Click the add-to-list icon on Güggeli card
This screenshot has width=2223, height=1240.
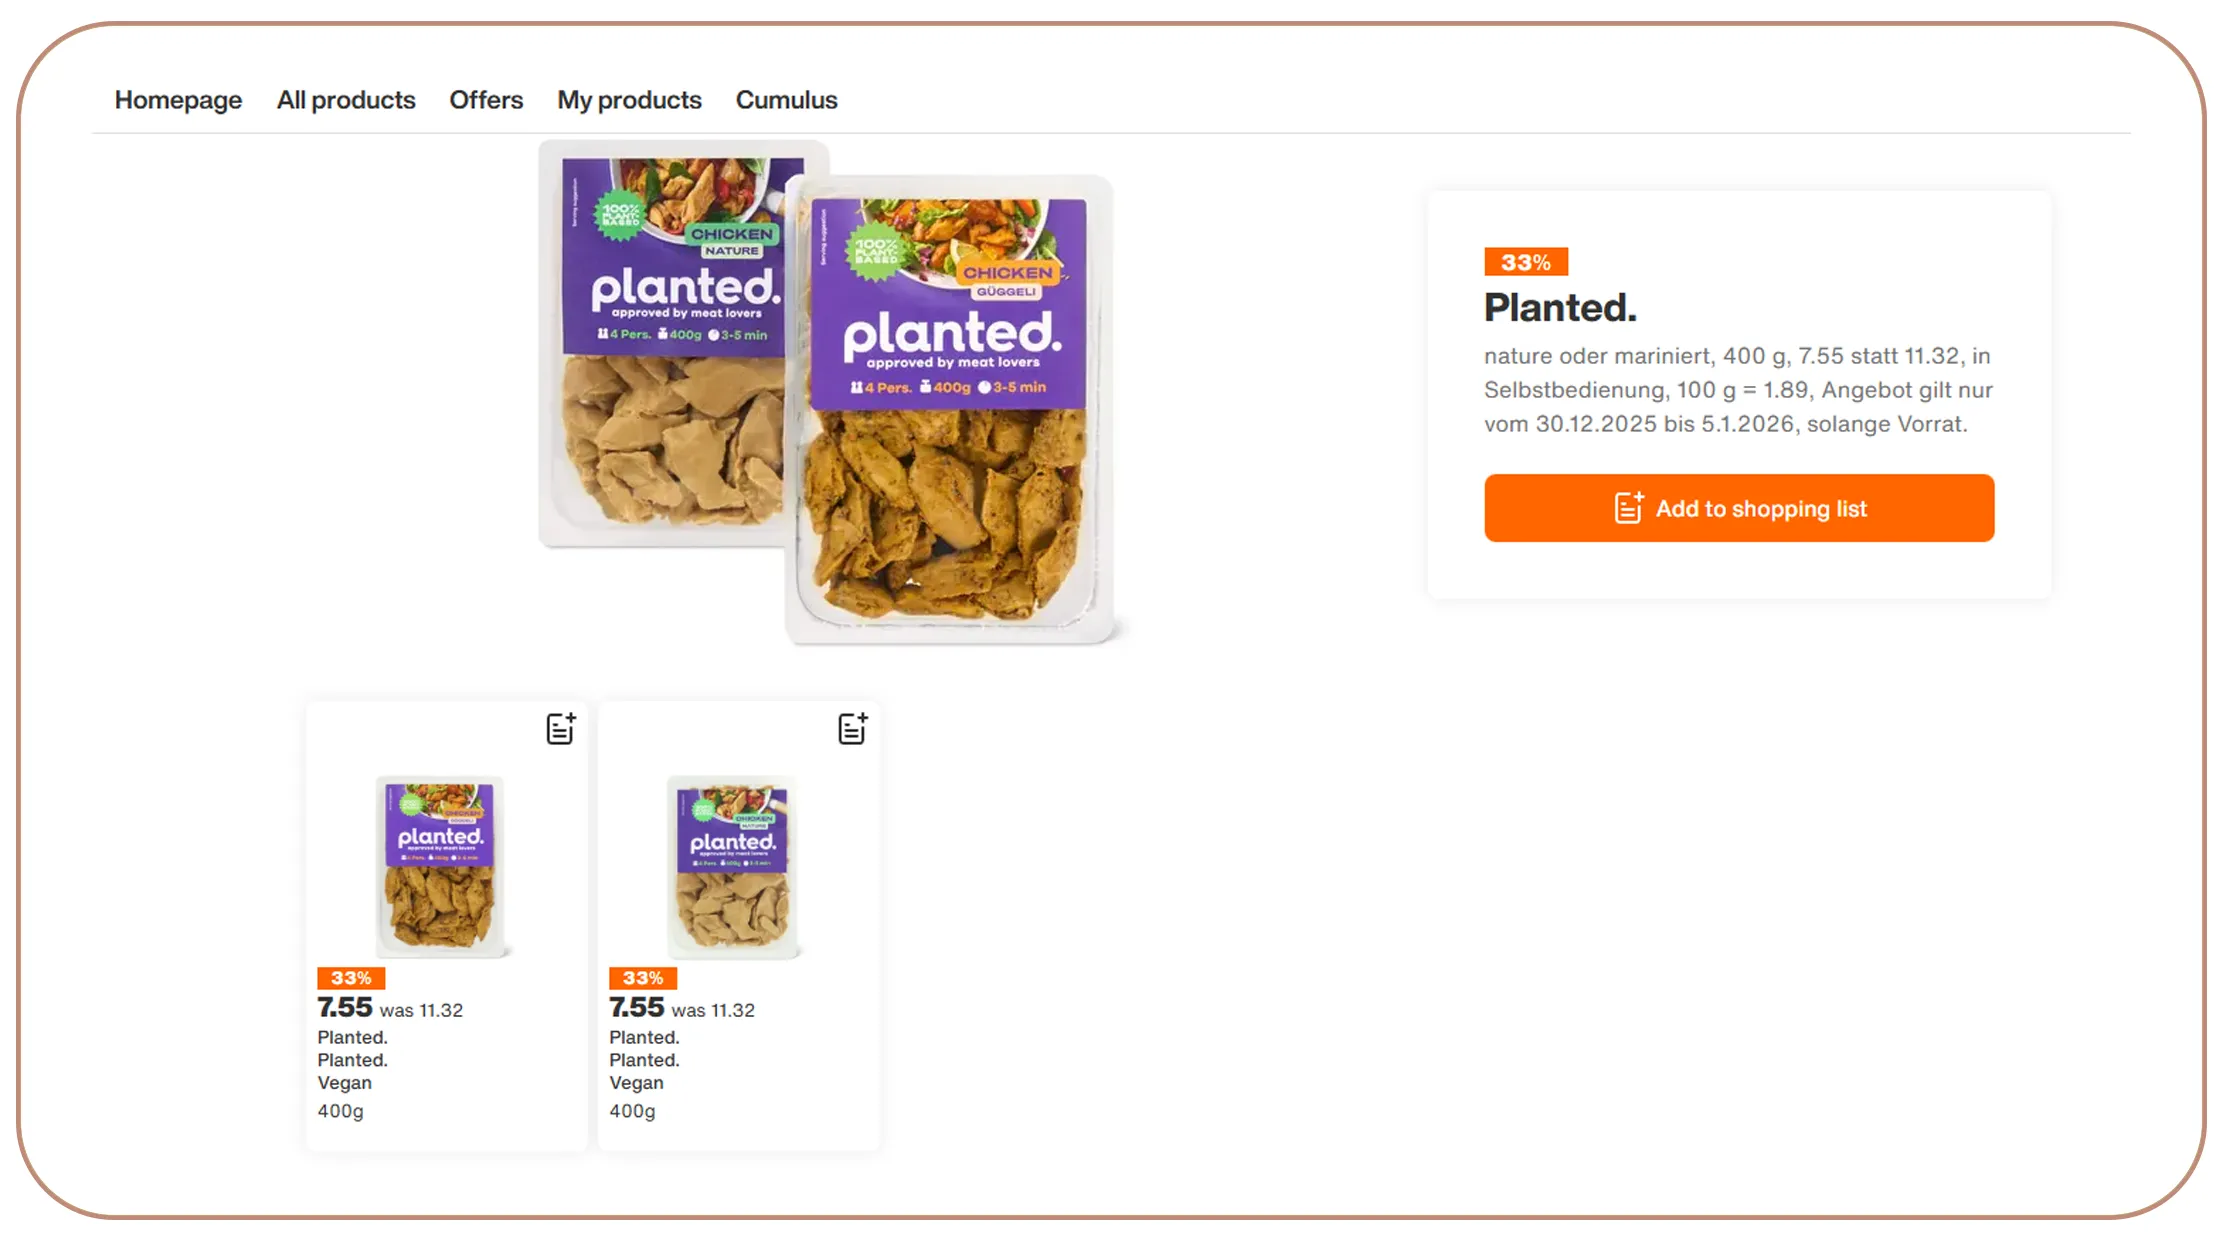(x=561, y=729)
